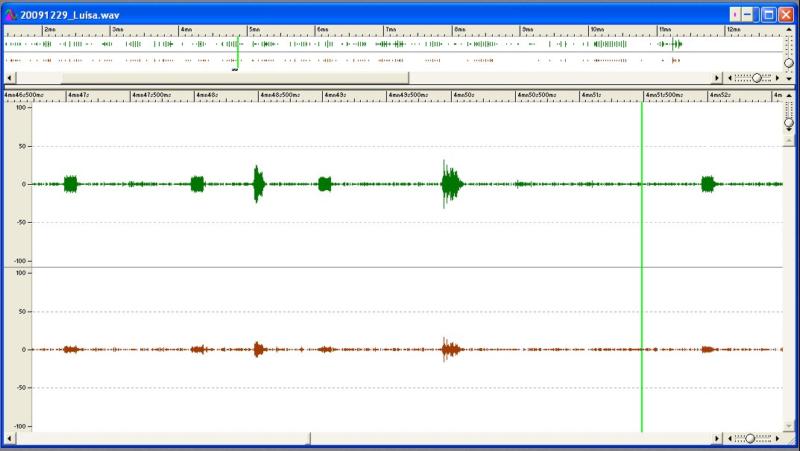800x451 pixels.
Task: Decrease main horizontal zoom with left arrow
Action: [x=730, y=438]
